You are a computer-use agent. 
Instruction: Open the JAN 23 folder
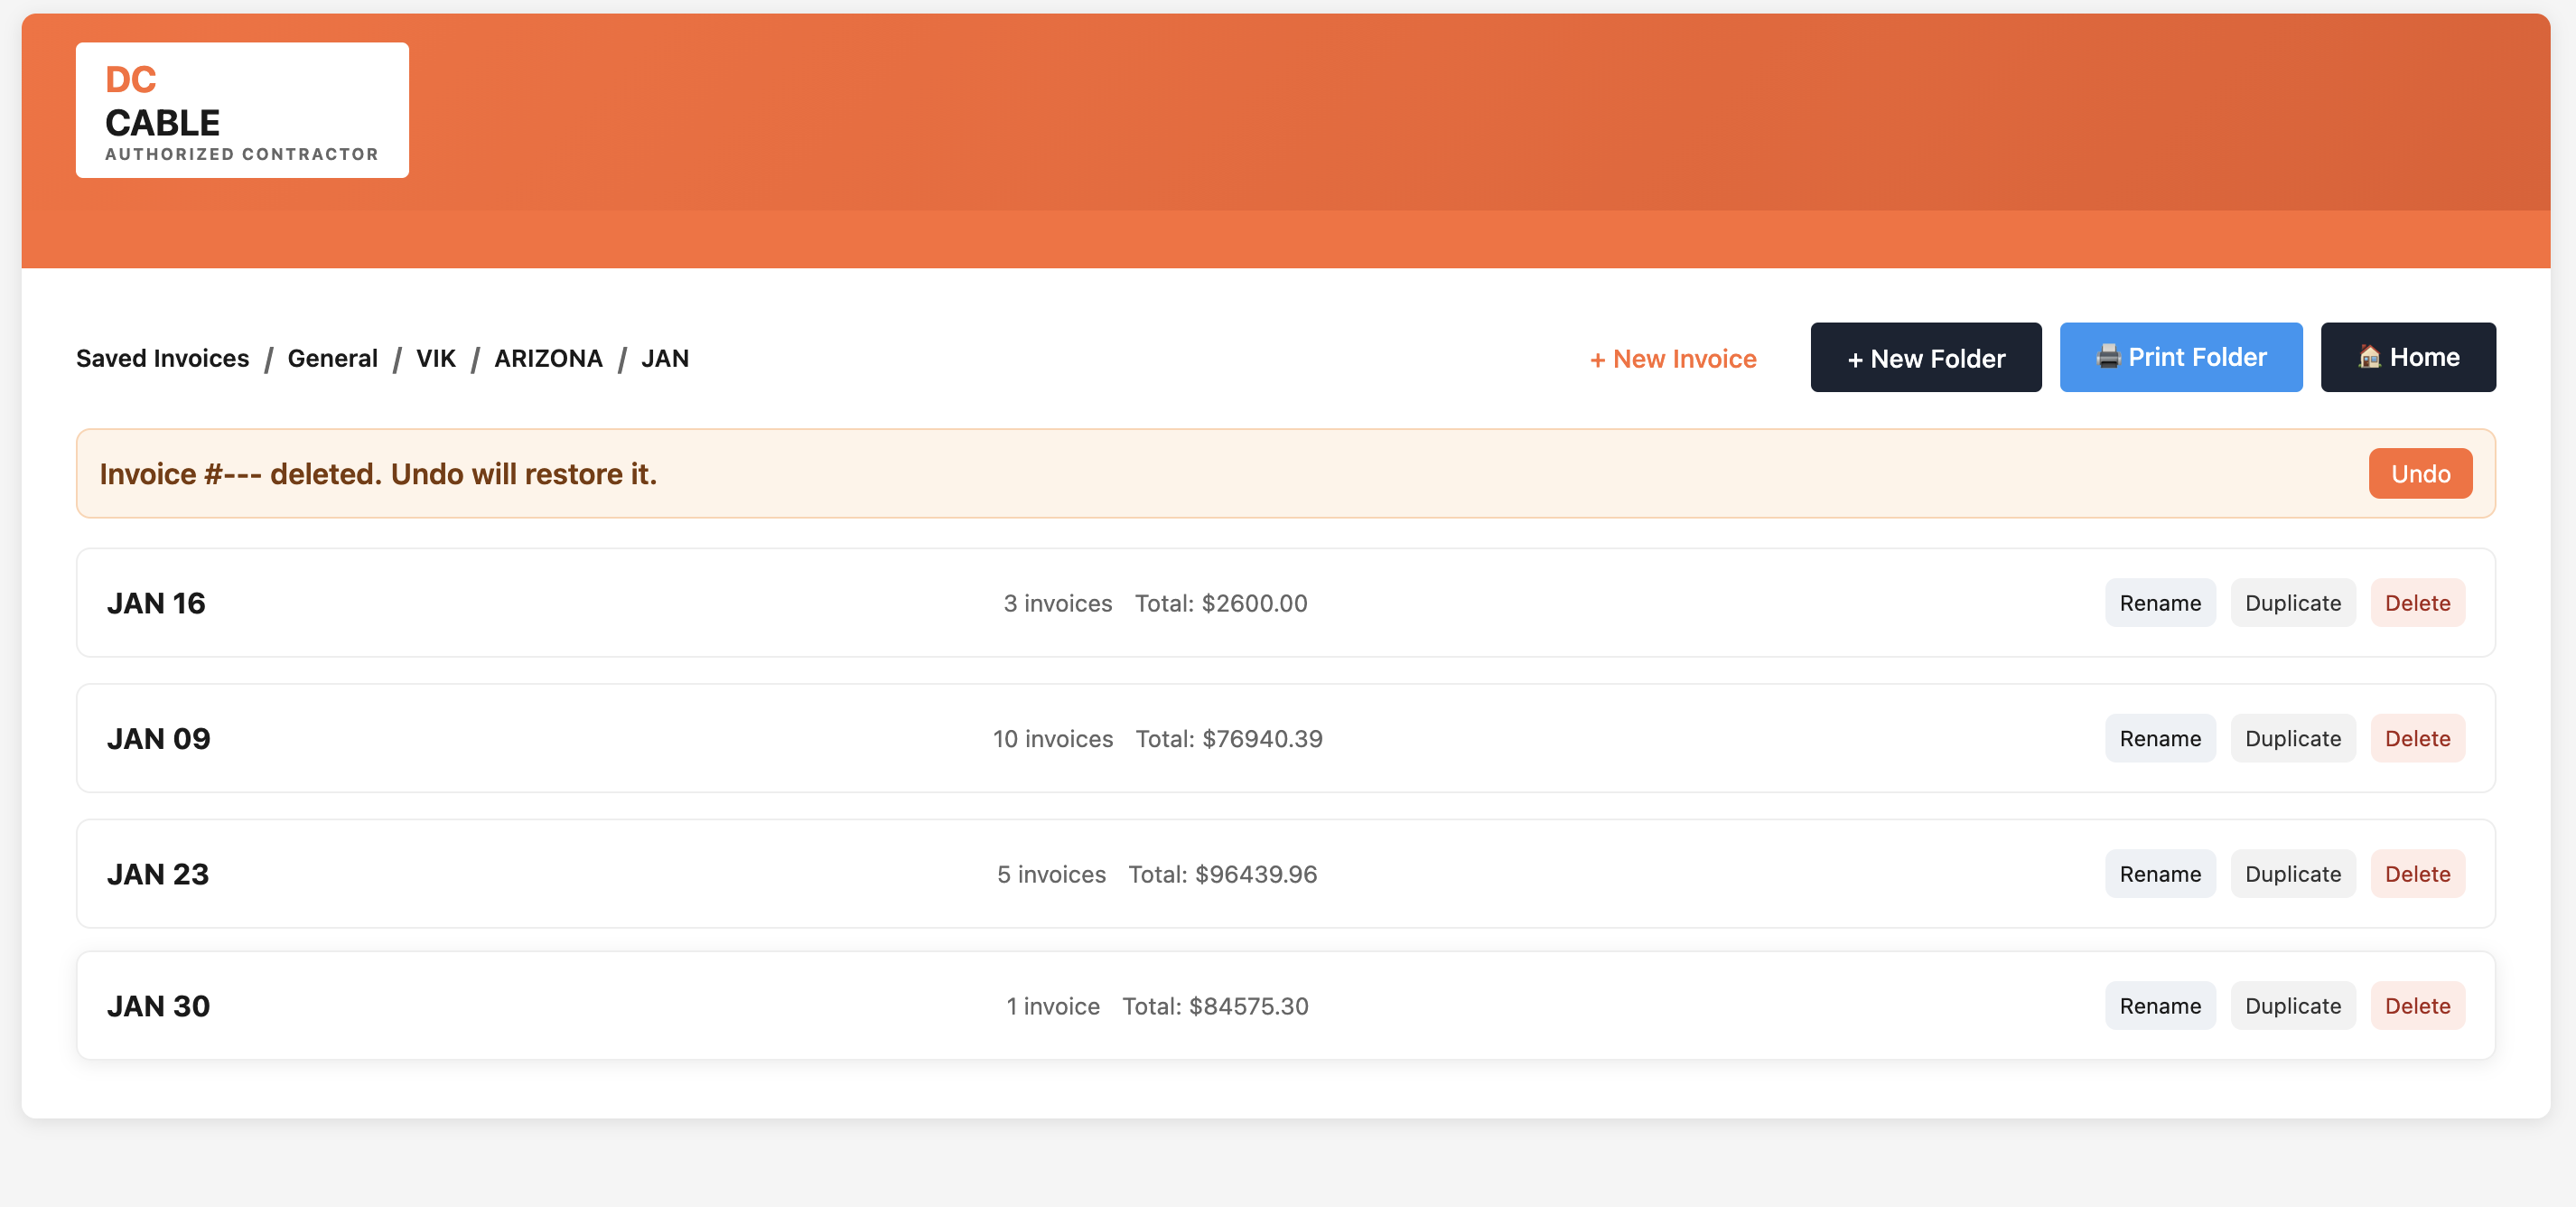click(157, 873)
